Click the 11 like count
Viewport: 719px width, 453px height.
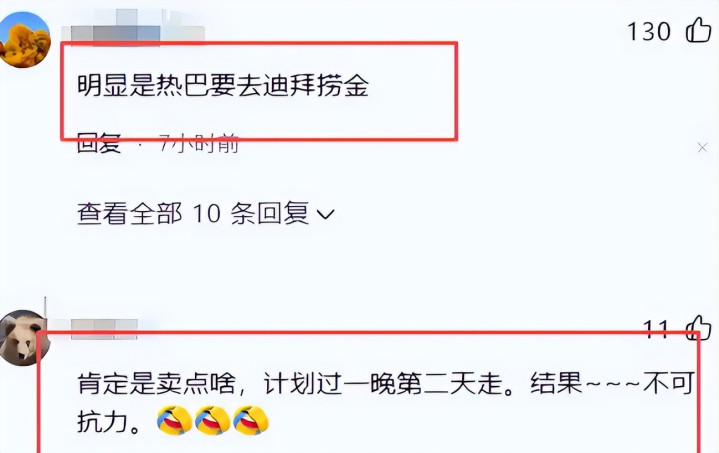coord(656,329)
